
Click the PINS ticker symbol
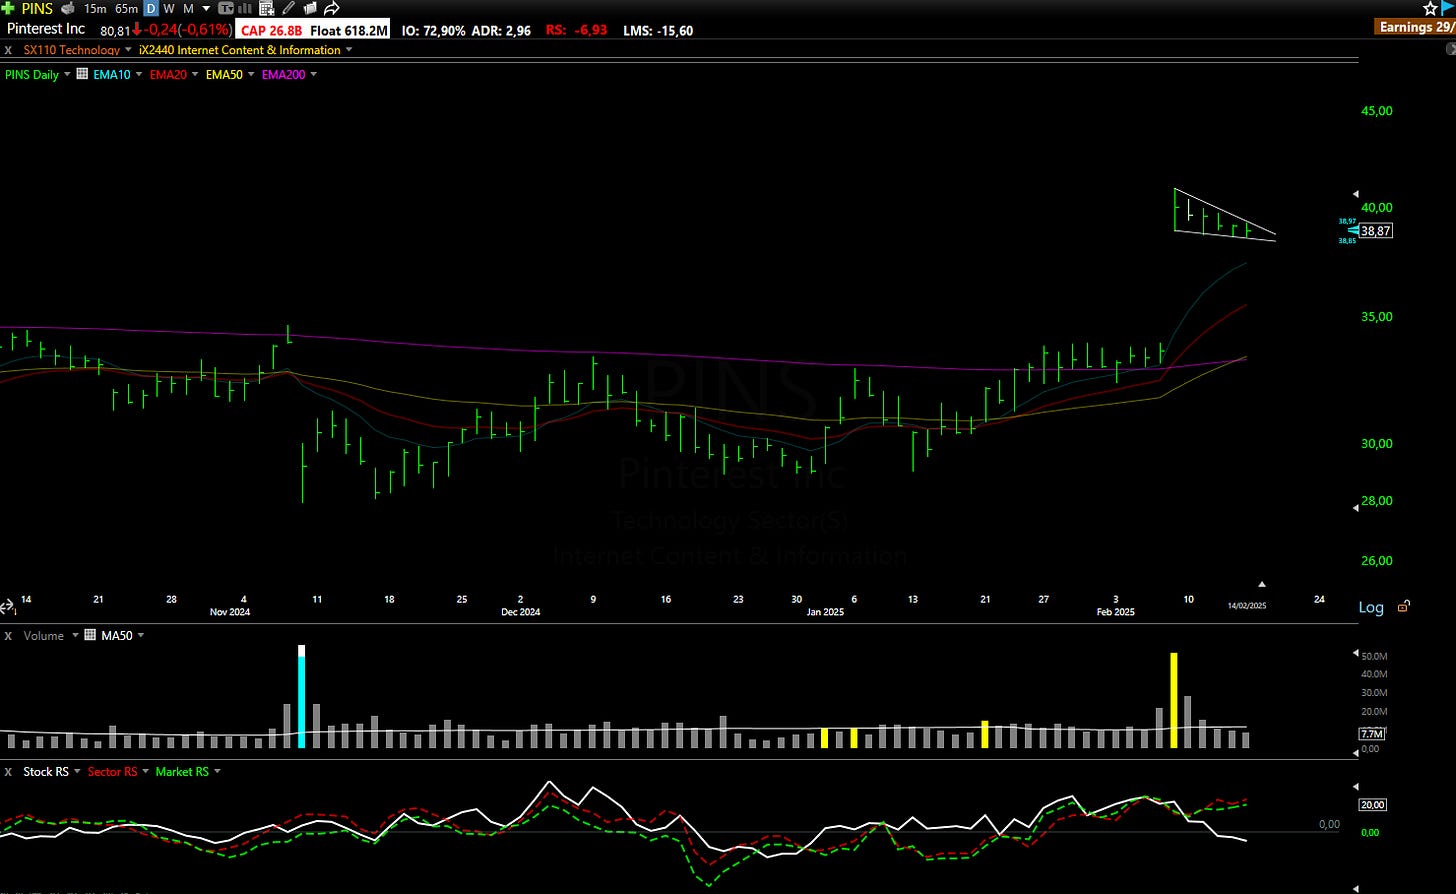[37, 8]
